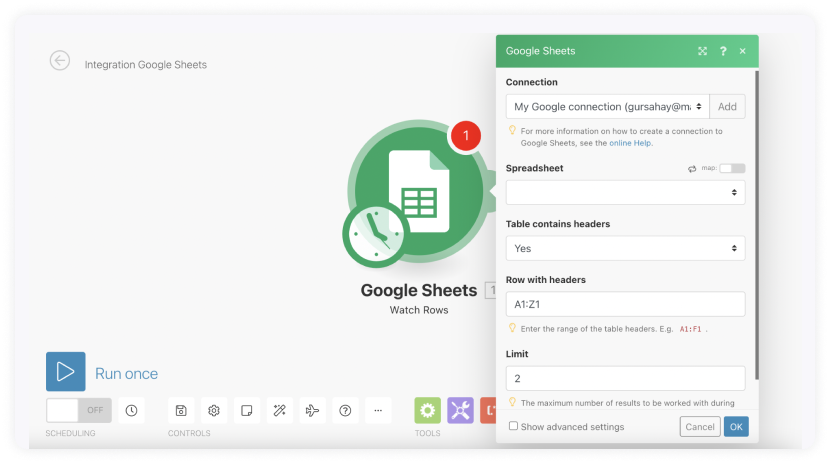Open help in the Google Sheets panel header
Image resolution: width=830 pixels, height=464 pixels.
click(x=723, y=51)
